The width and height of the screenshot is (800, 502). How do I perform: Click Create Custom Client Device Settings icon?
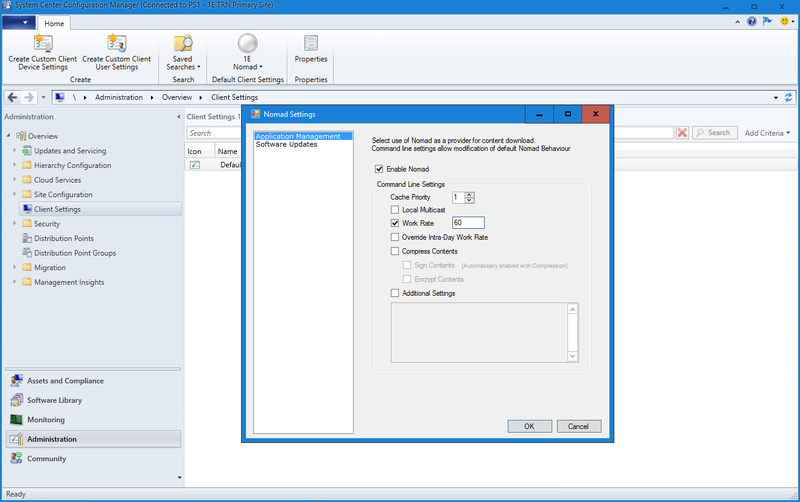point(43,43)
